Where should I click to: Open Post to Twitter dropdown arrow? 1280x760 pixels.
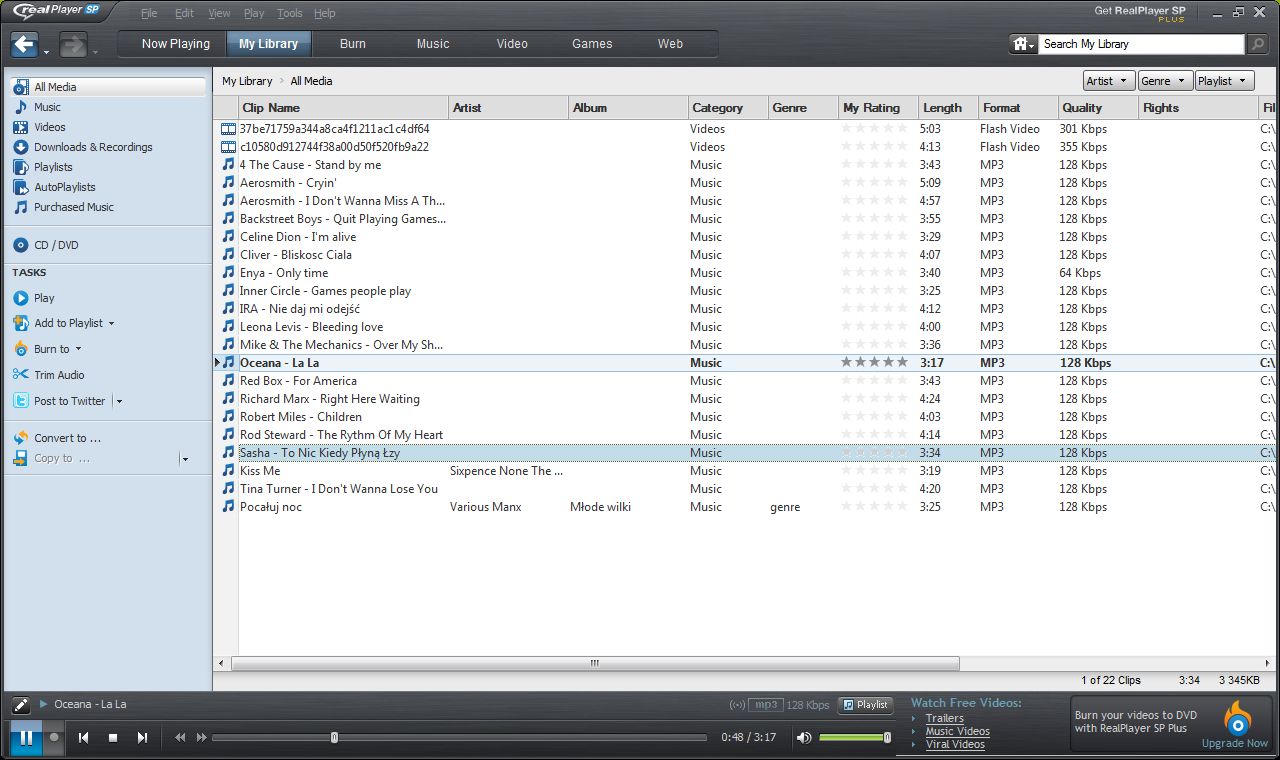[x=119, y=401]
